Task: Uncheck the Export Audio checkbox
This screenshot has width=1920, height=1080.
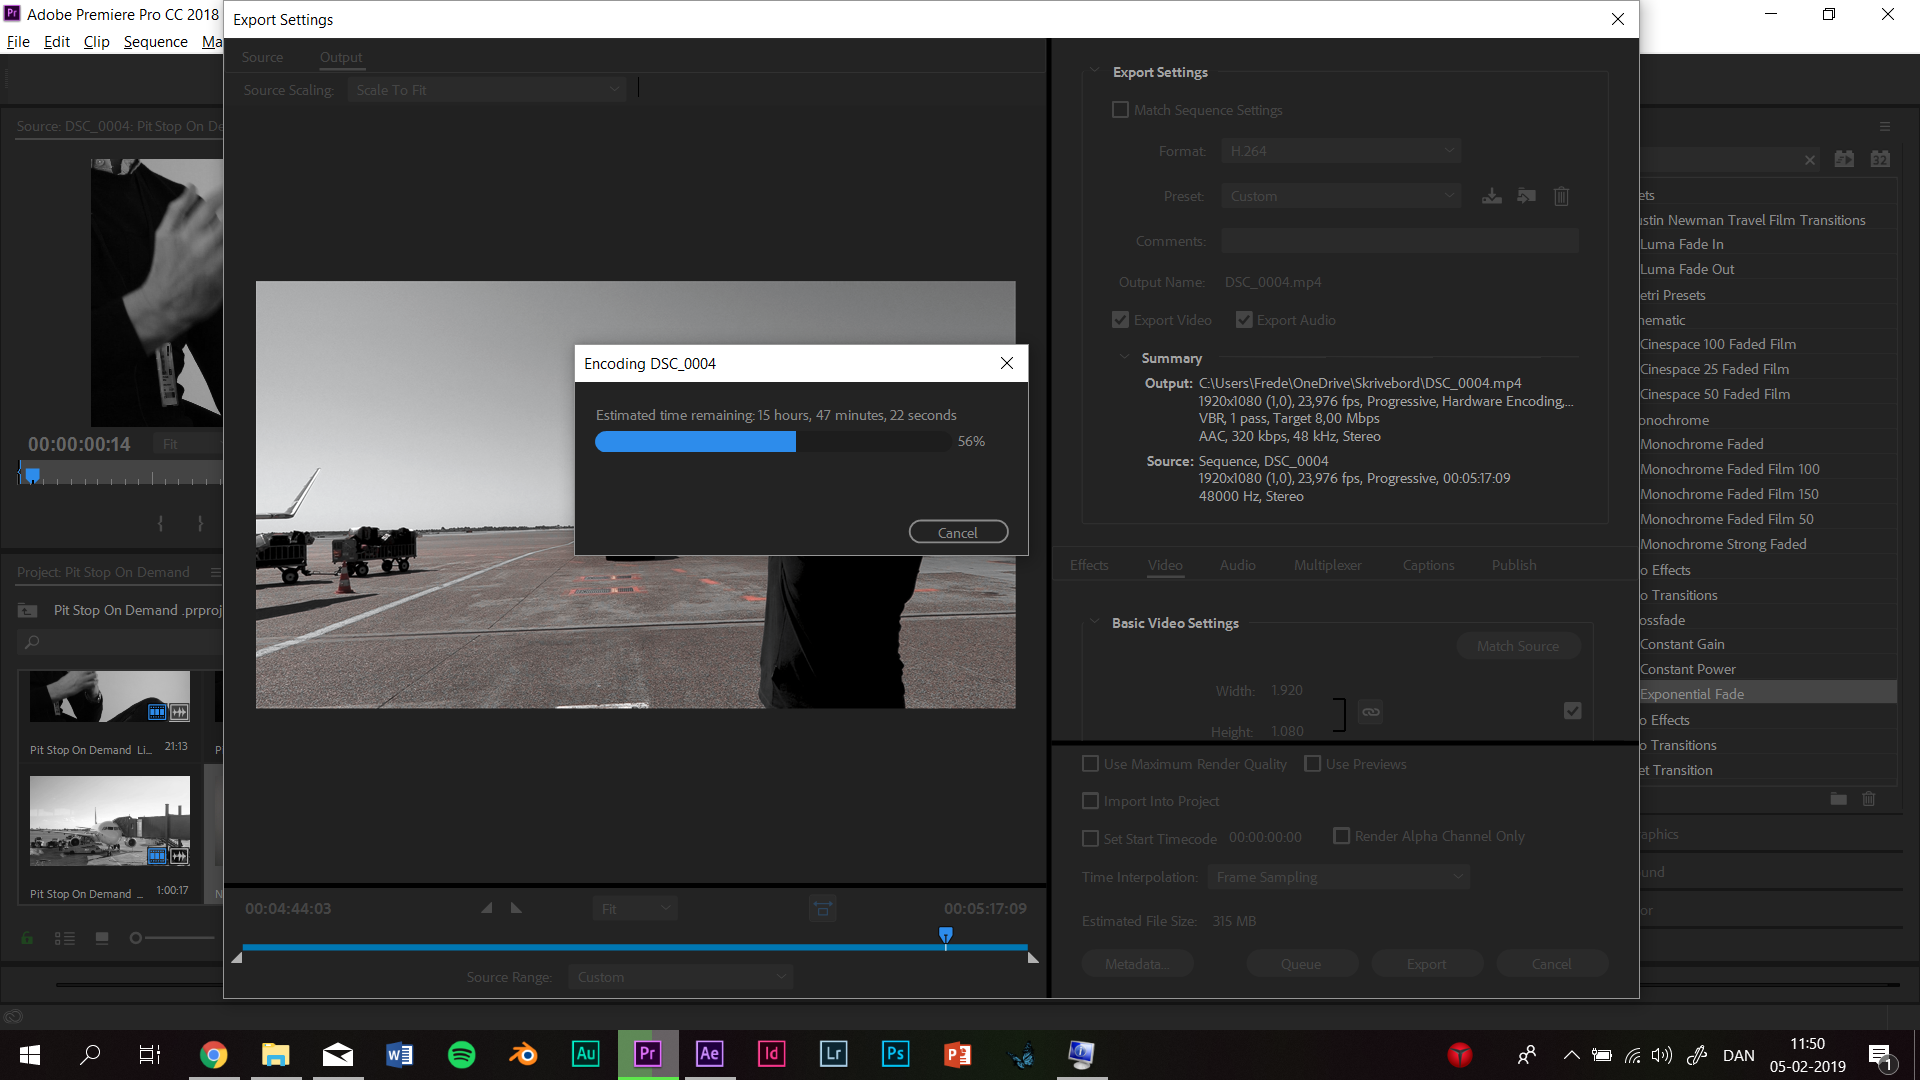Action: 1243,319
